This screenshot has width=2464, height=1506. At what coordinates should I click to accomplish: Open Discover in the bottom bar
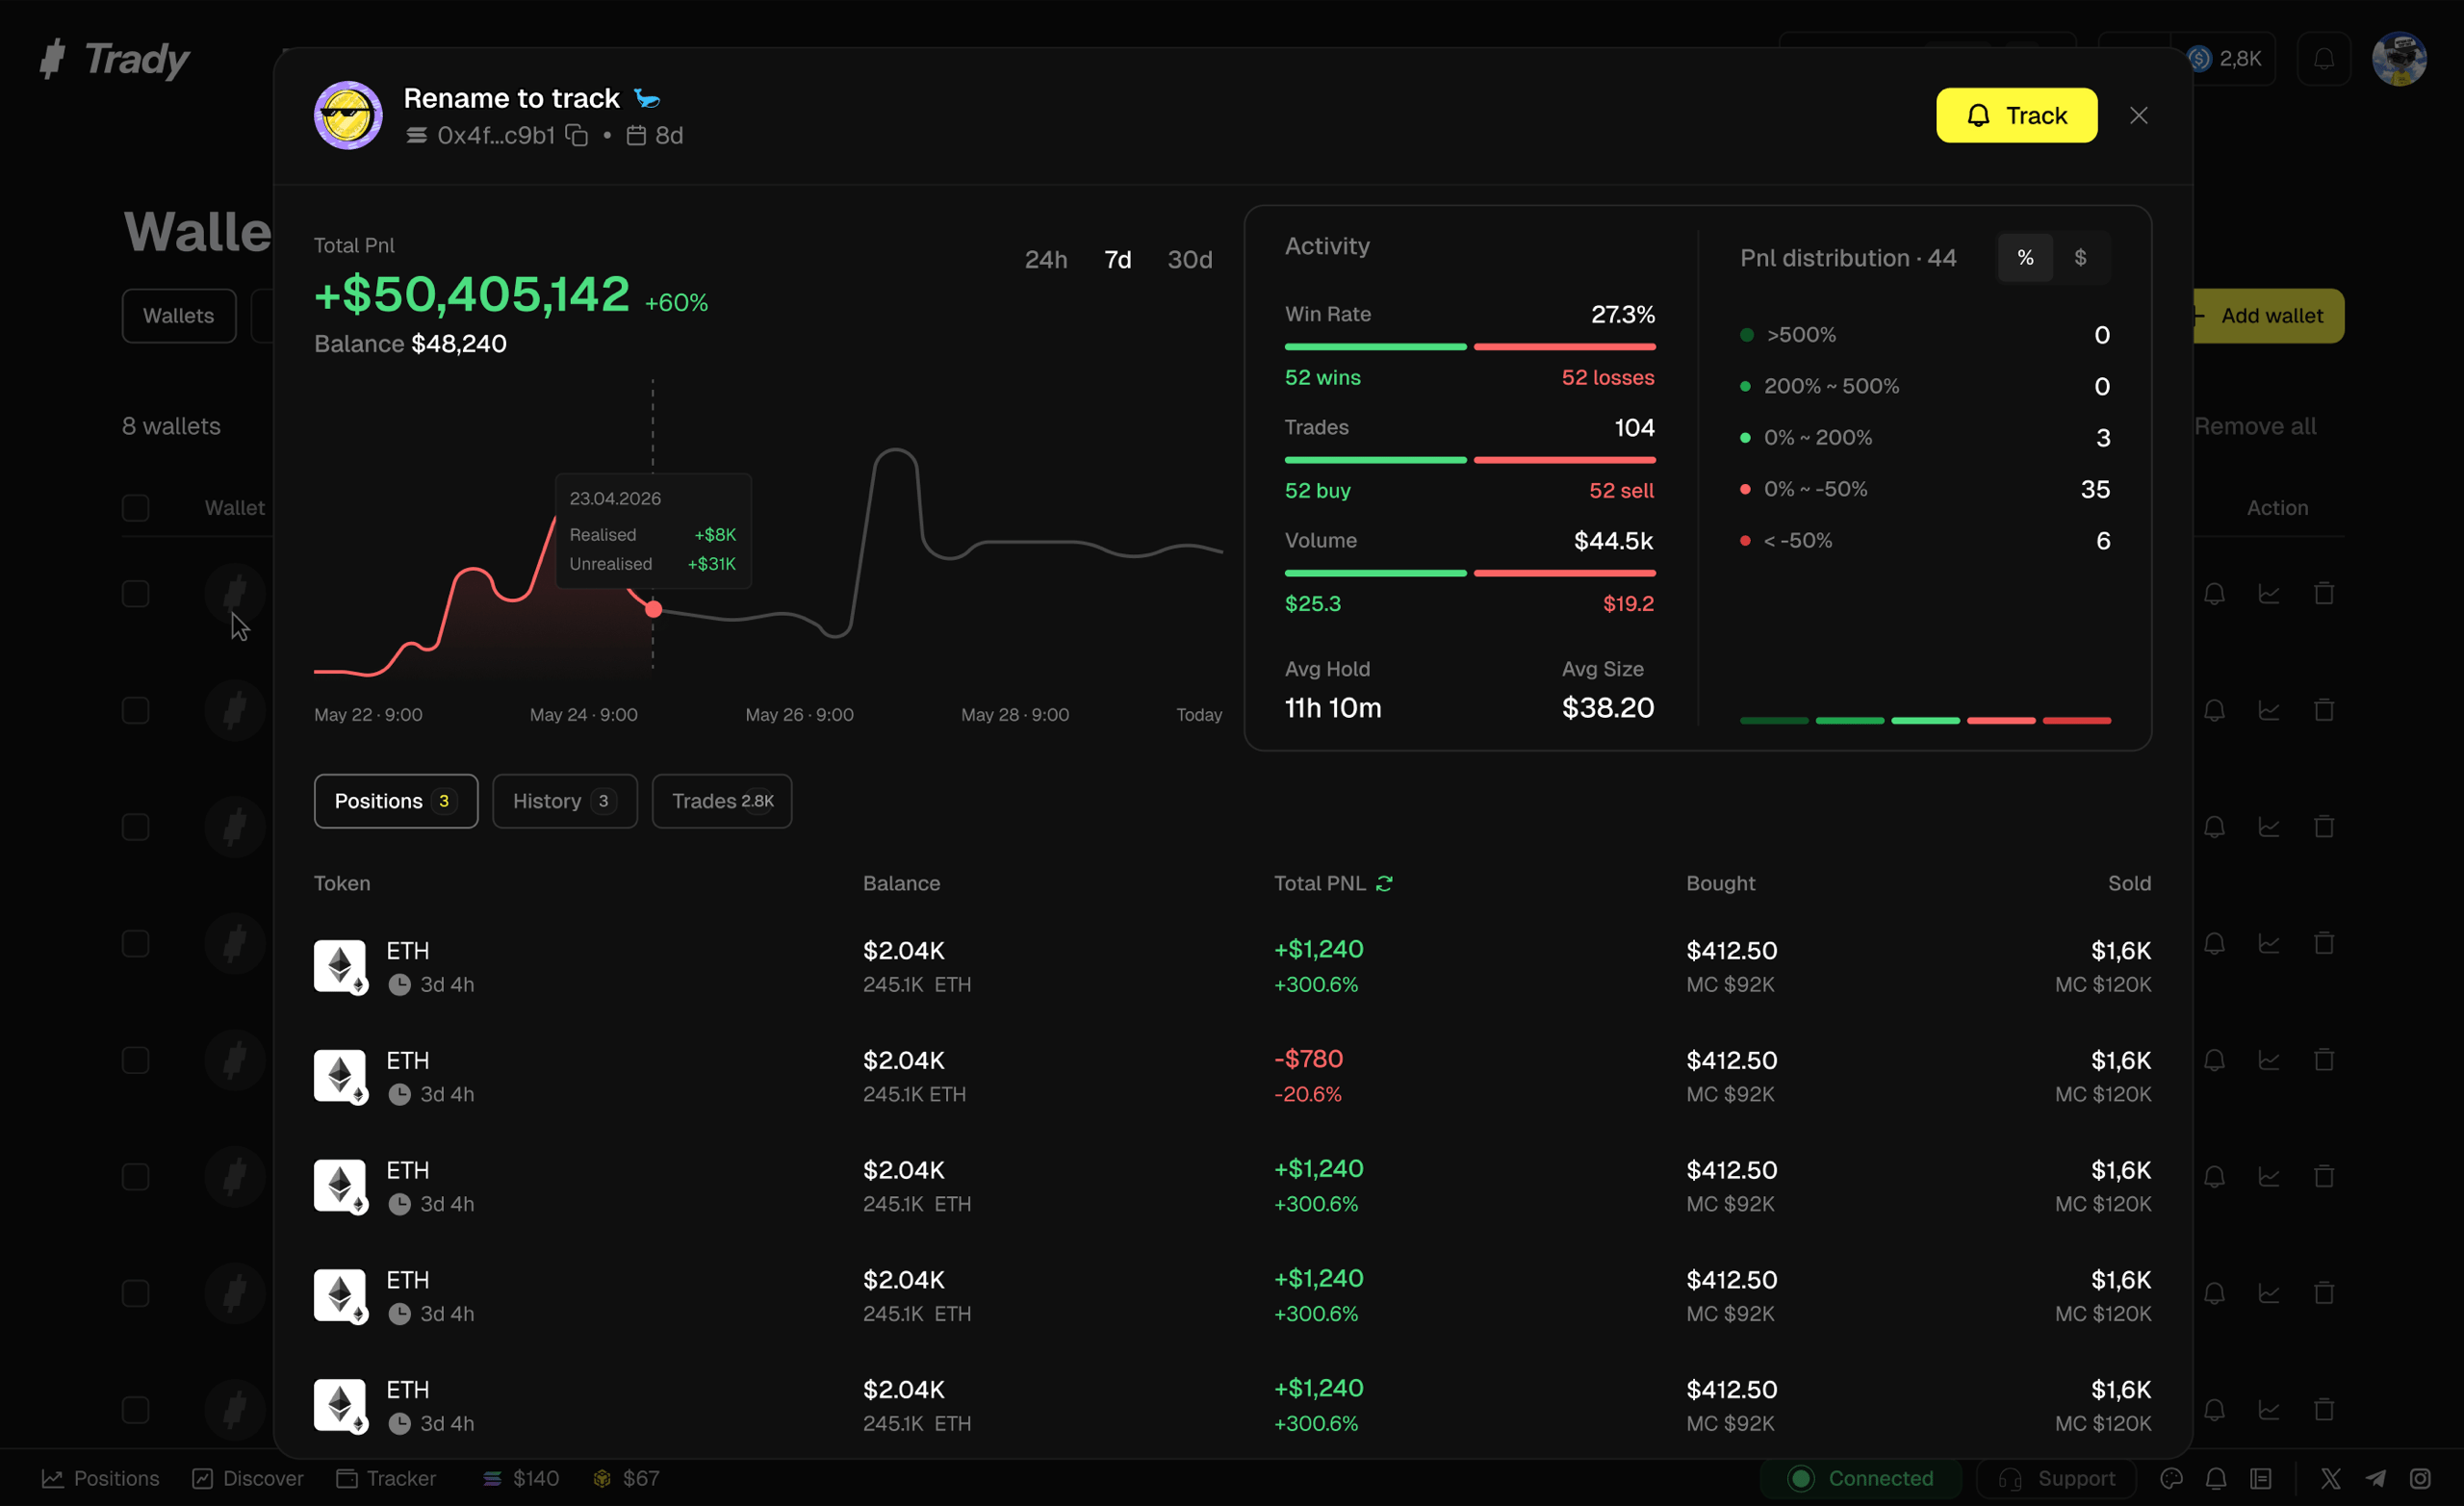pyautogui.click(x=247, y=1478)
